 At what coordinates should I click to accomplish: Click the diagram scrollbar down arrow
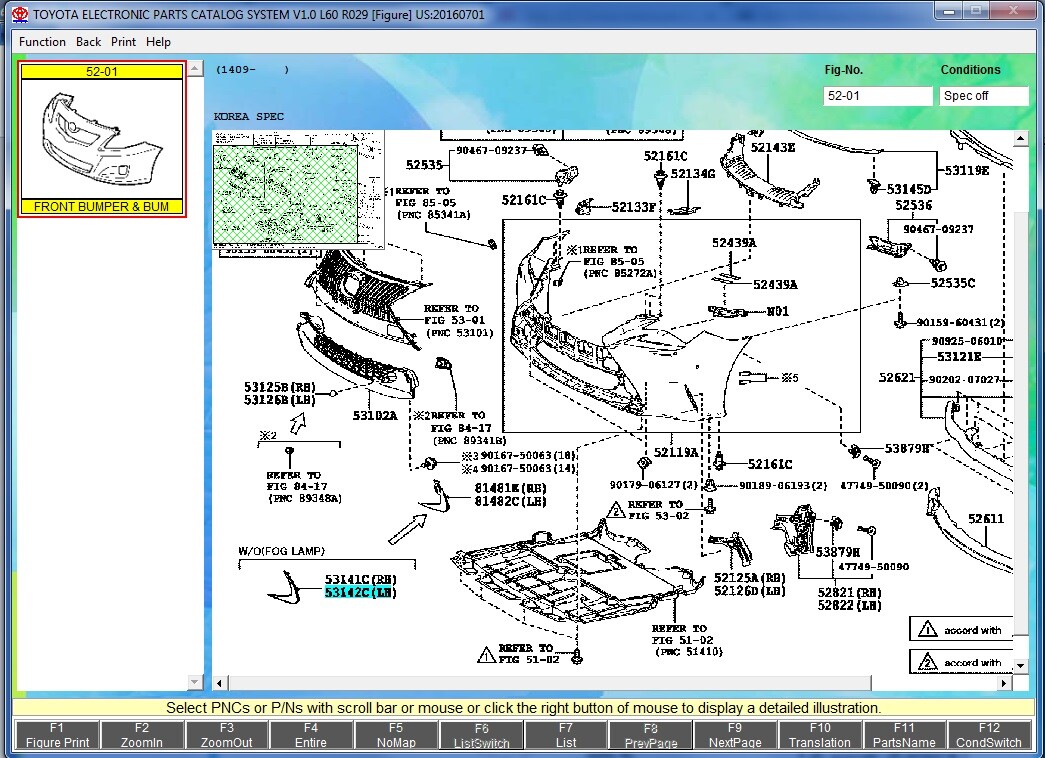[1020, 665]
